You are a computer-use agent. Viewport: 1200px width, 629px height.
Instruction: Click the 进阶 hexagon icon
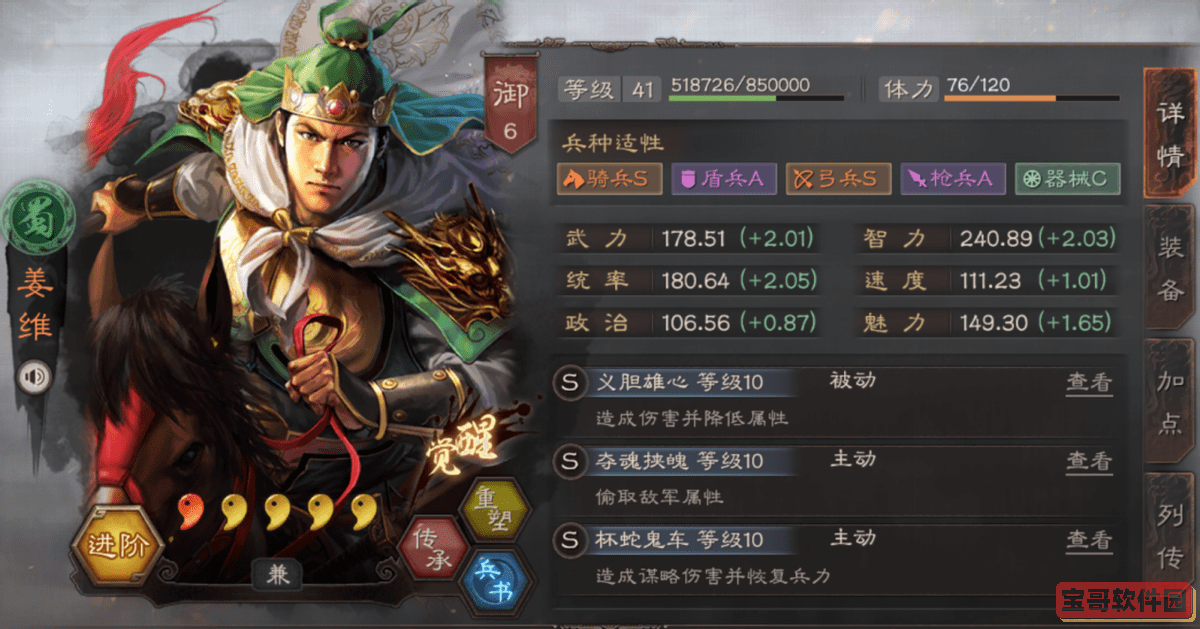[x=115, y=546]
